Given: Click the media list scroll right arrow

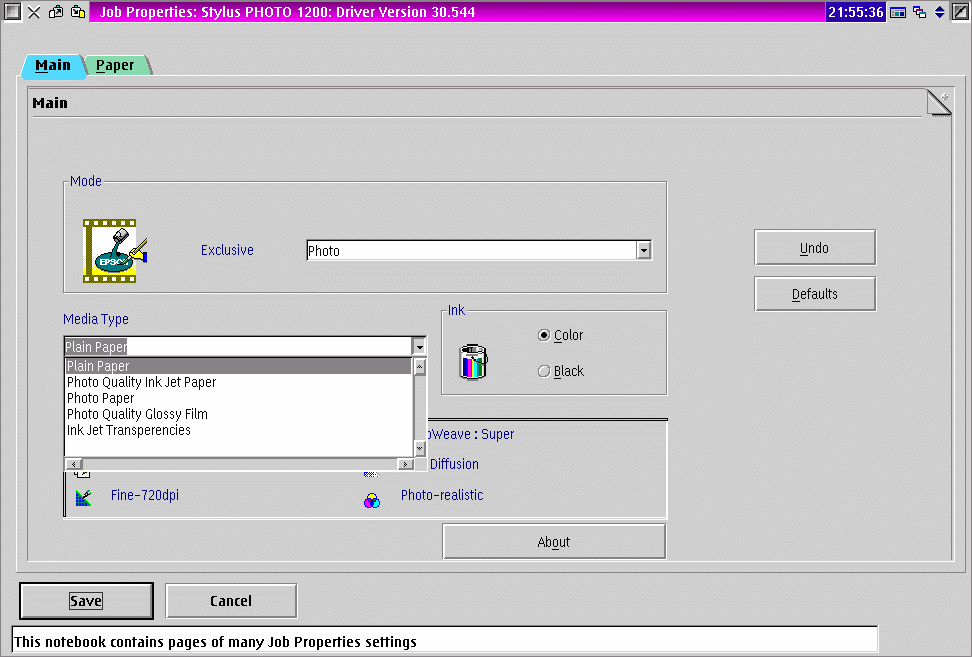Looking at the screenshot, I should [405, 464].
